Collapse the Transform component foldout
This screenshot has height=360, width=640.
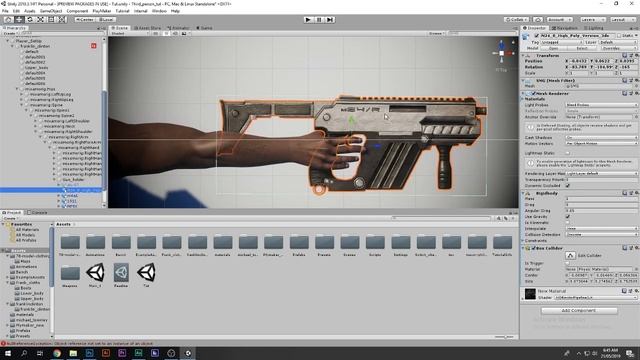pyautogui.click(x=523, y=56)
